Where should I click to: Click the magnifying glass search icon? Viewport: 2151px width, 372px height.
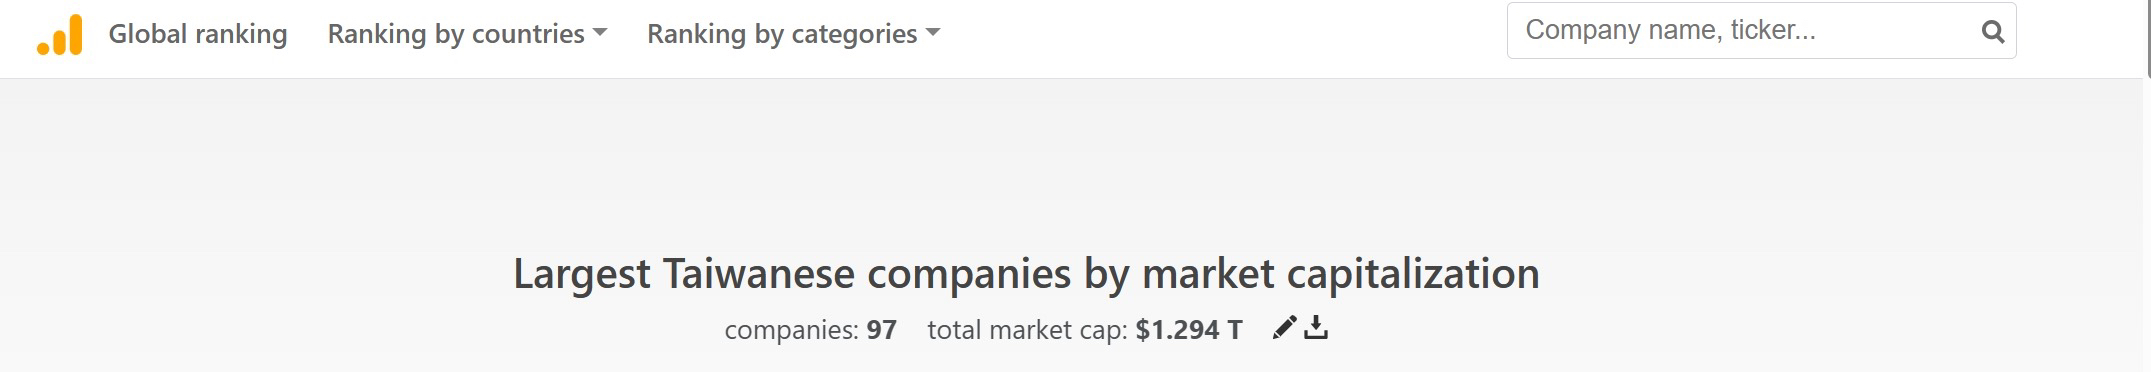[1993, 32]
